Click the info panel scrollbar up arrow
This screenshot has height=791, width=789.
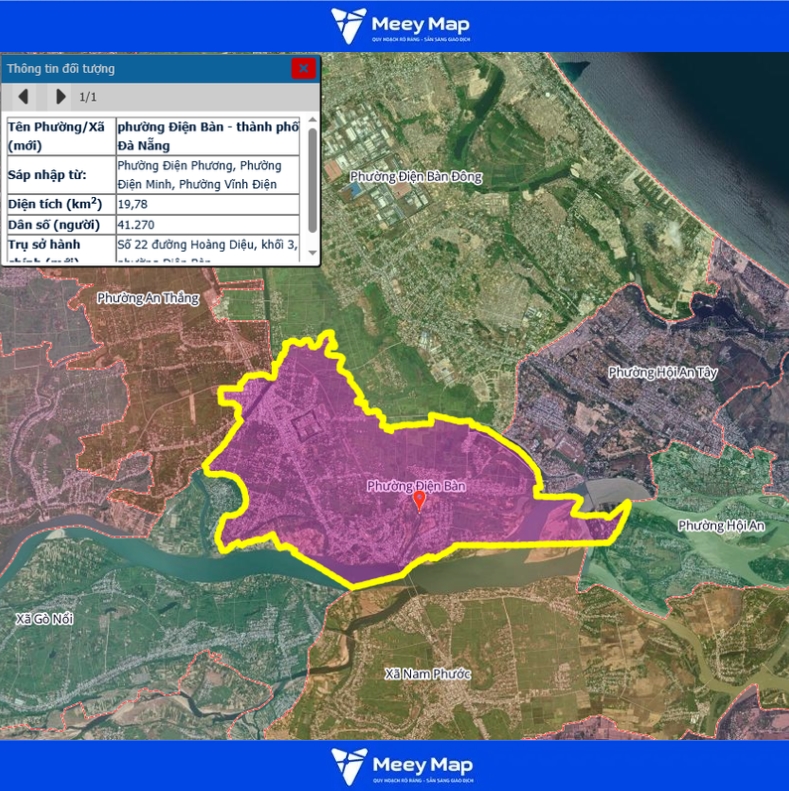[x=312, y=121]
